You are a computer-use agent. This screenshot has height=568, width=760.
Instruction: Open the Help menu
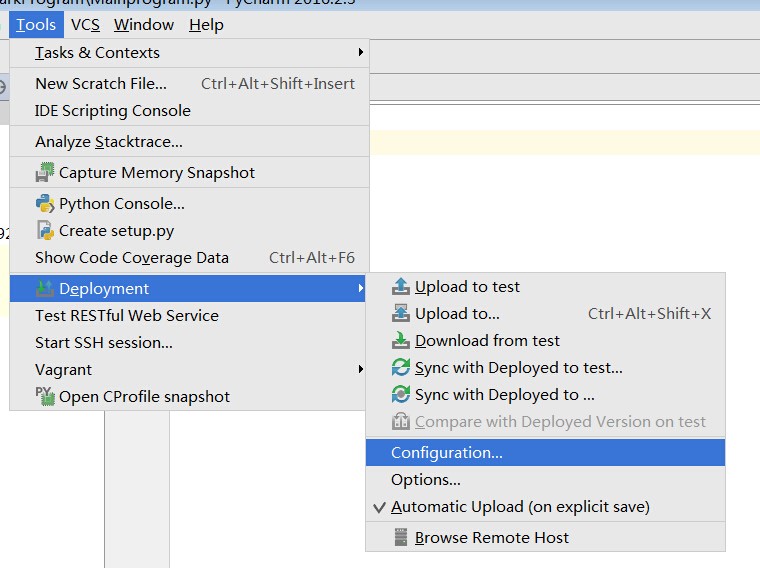point(206,25)
